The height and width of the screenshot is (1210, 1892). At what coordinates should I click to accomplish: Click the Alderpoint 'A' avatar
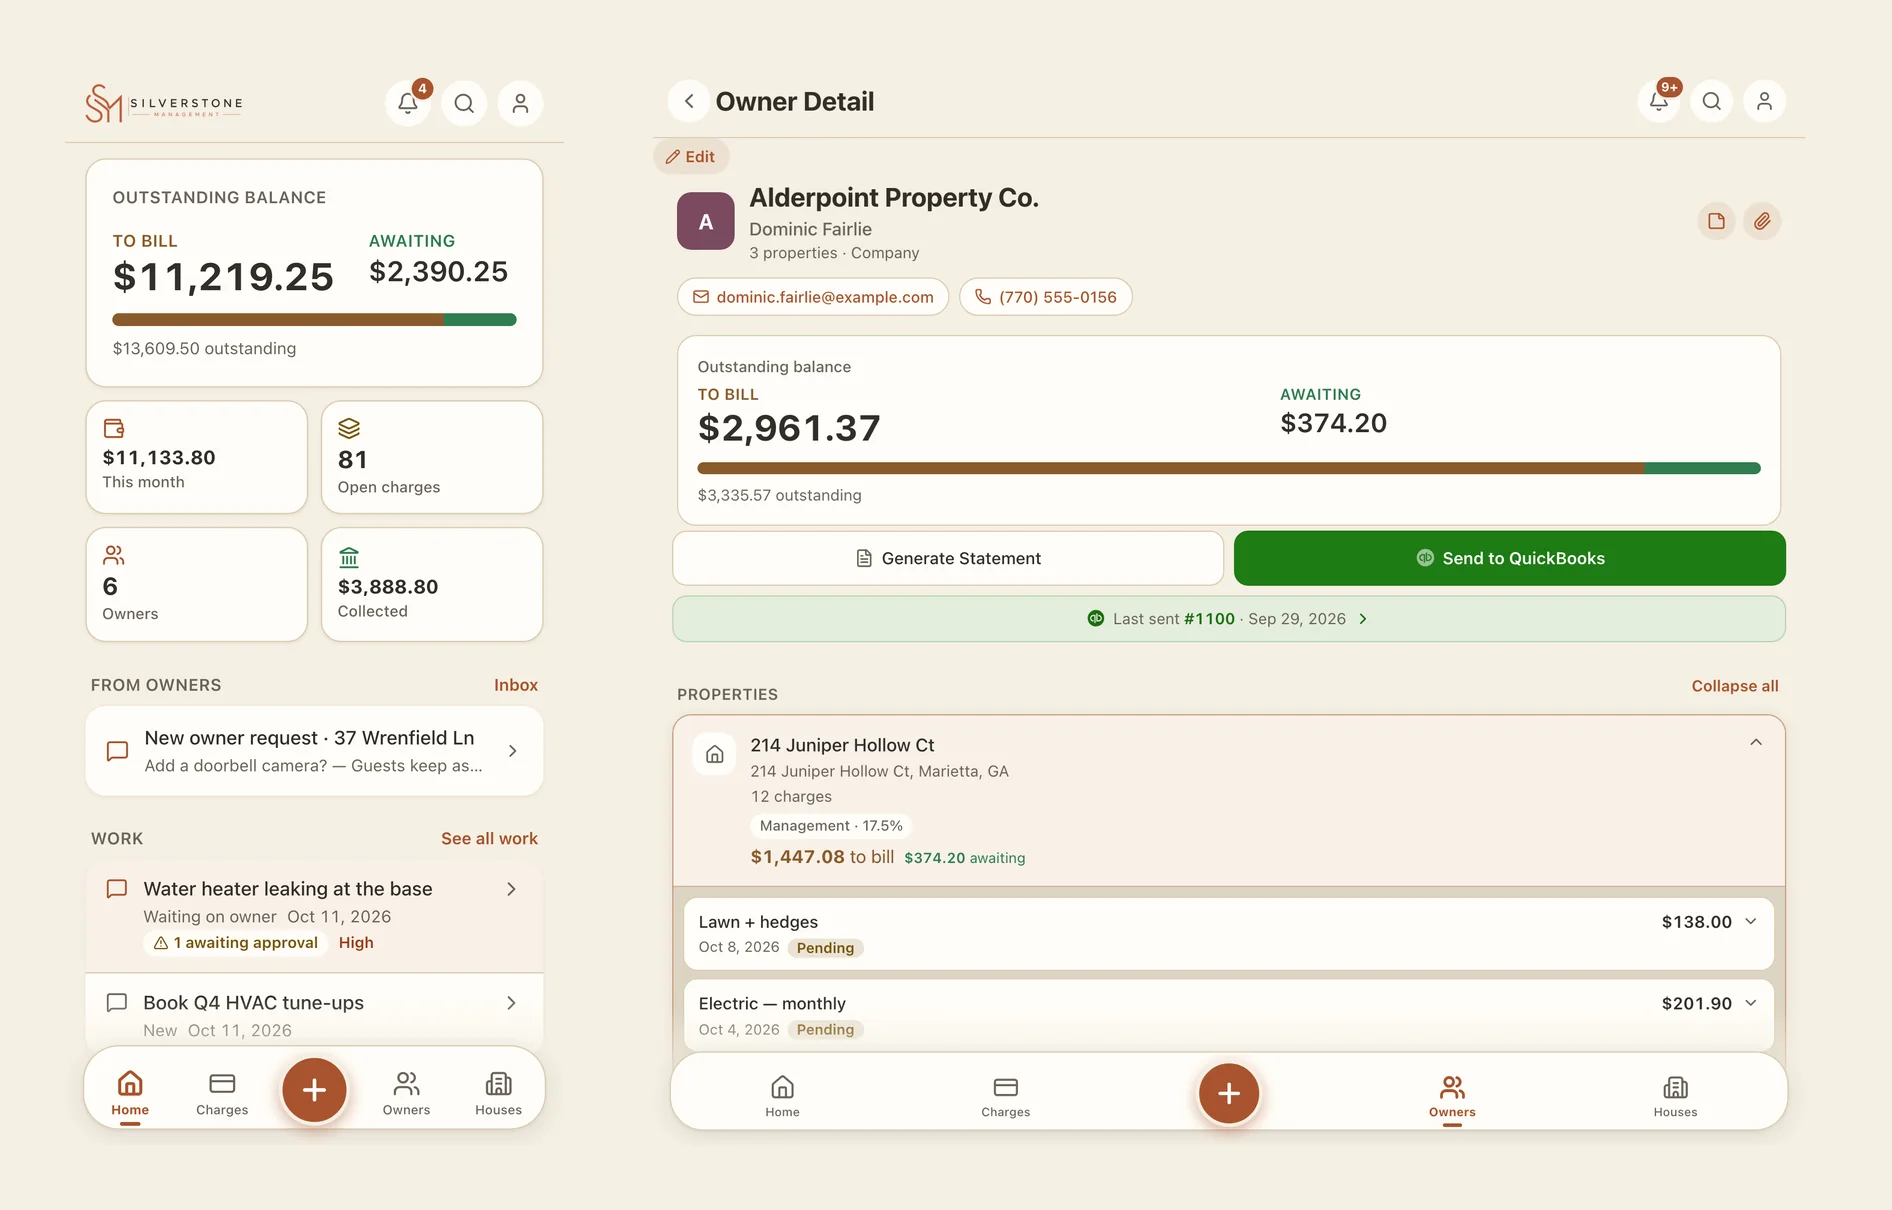pyautogui.click(x=706, y=221)
